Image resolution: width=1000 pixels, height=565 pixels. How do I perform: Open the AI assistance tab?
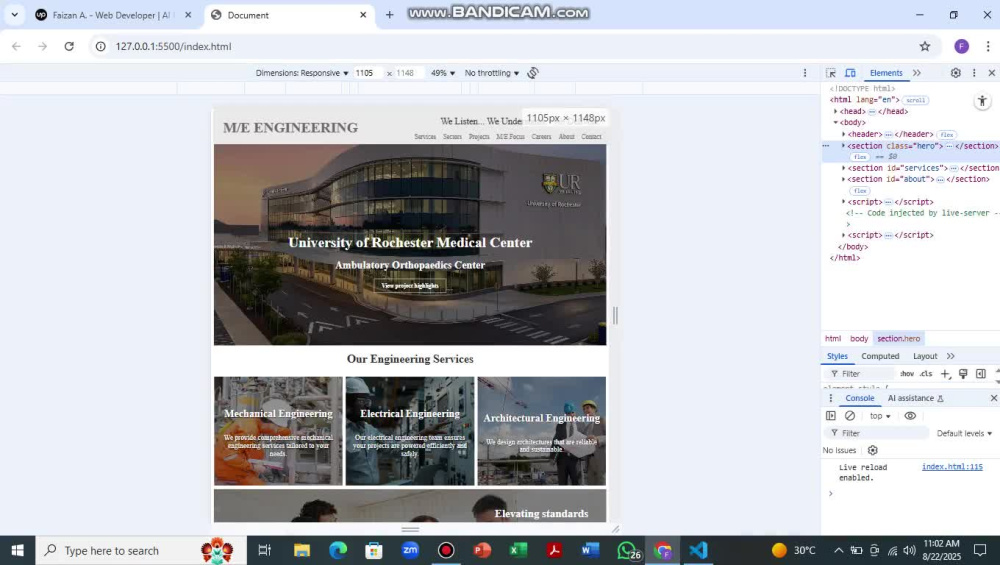click(915, 398)
